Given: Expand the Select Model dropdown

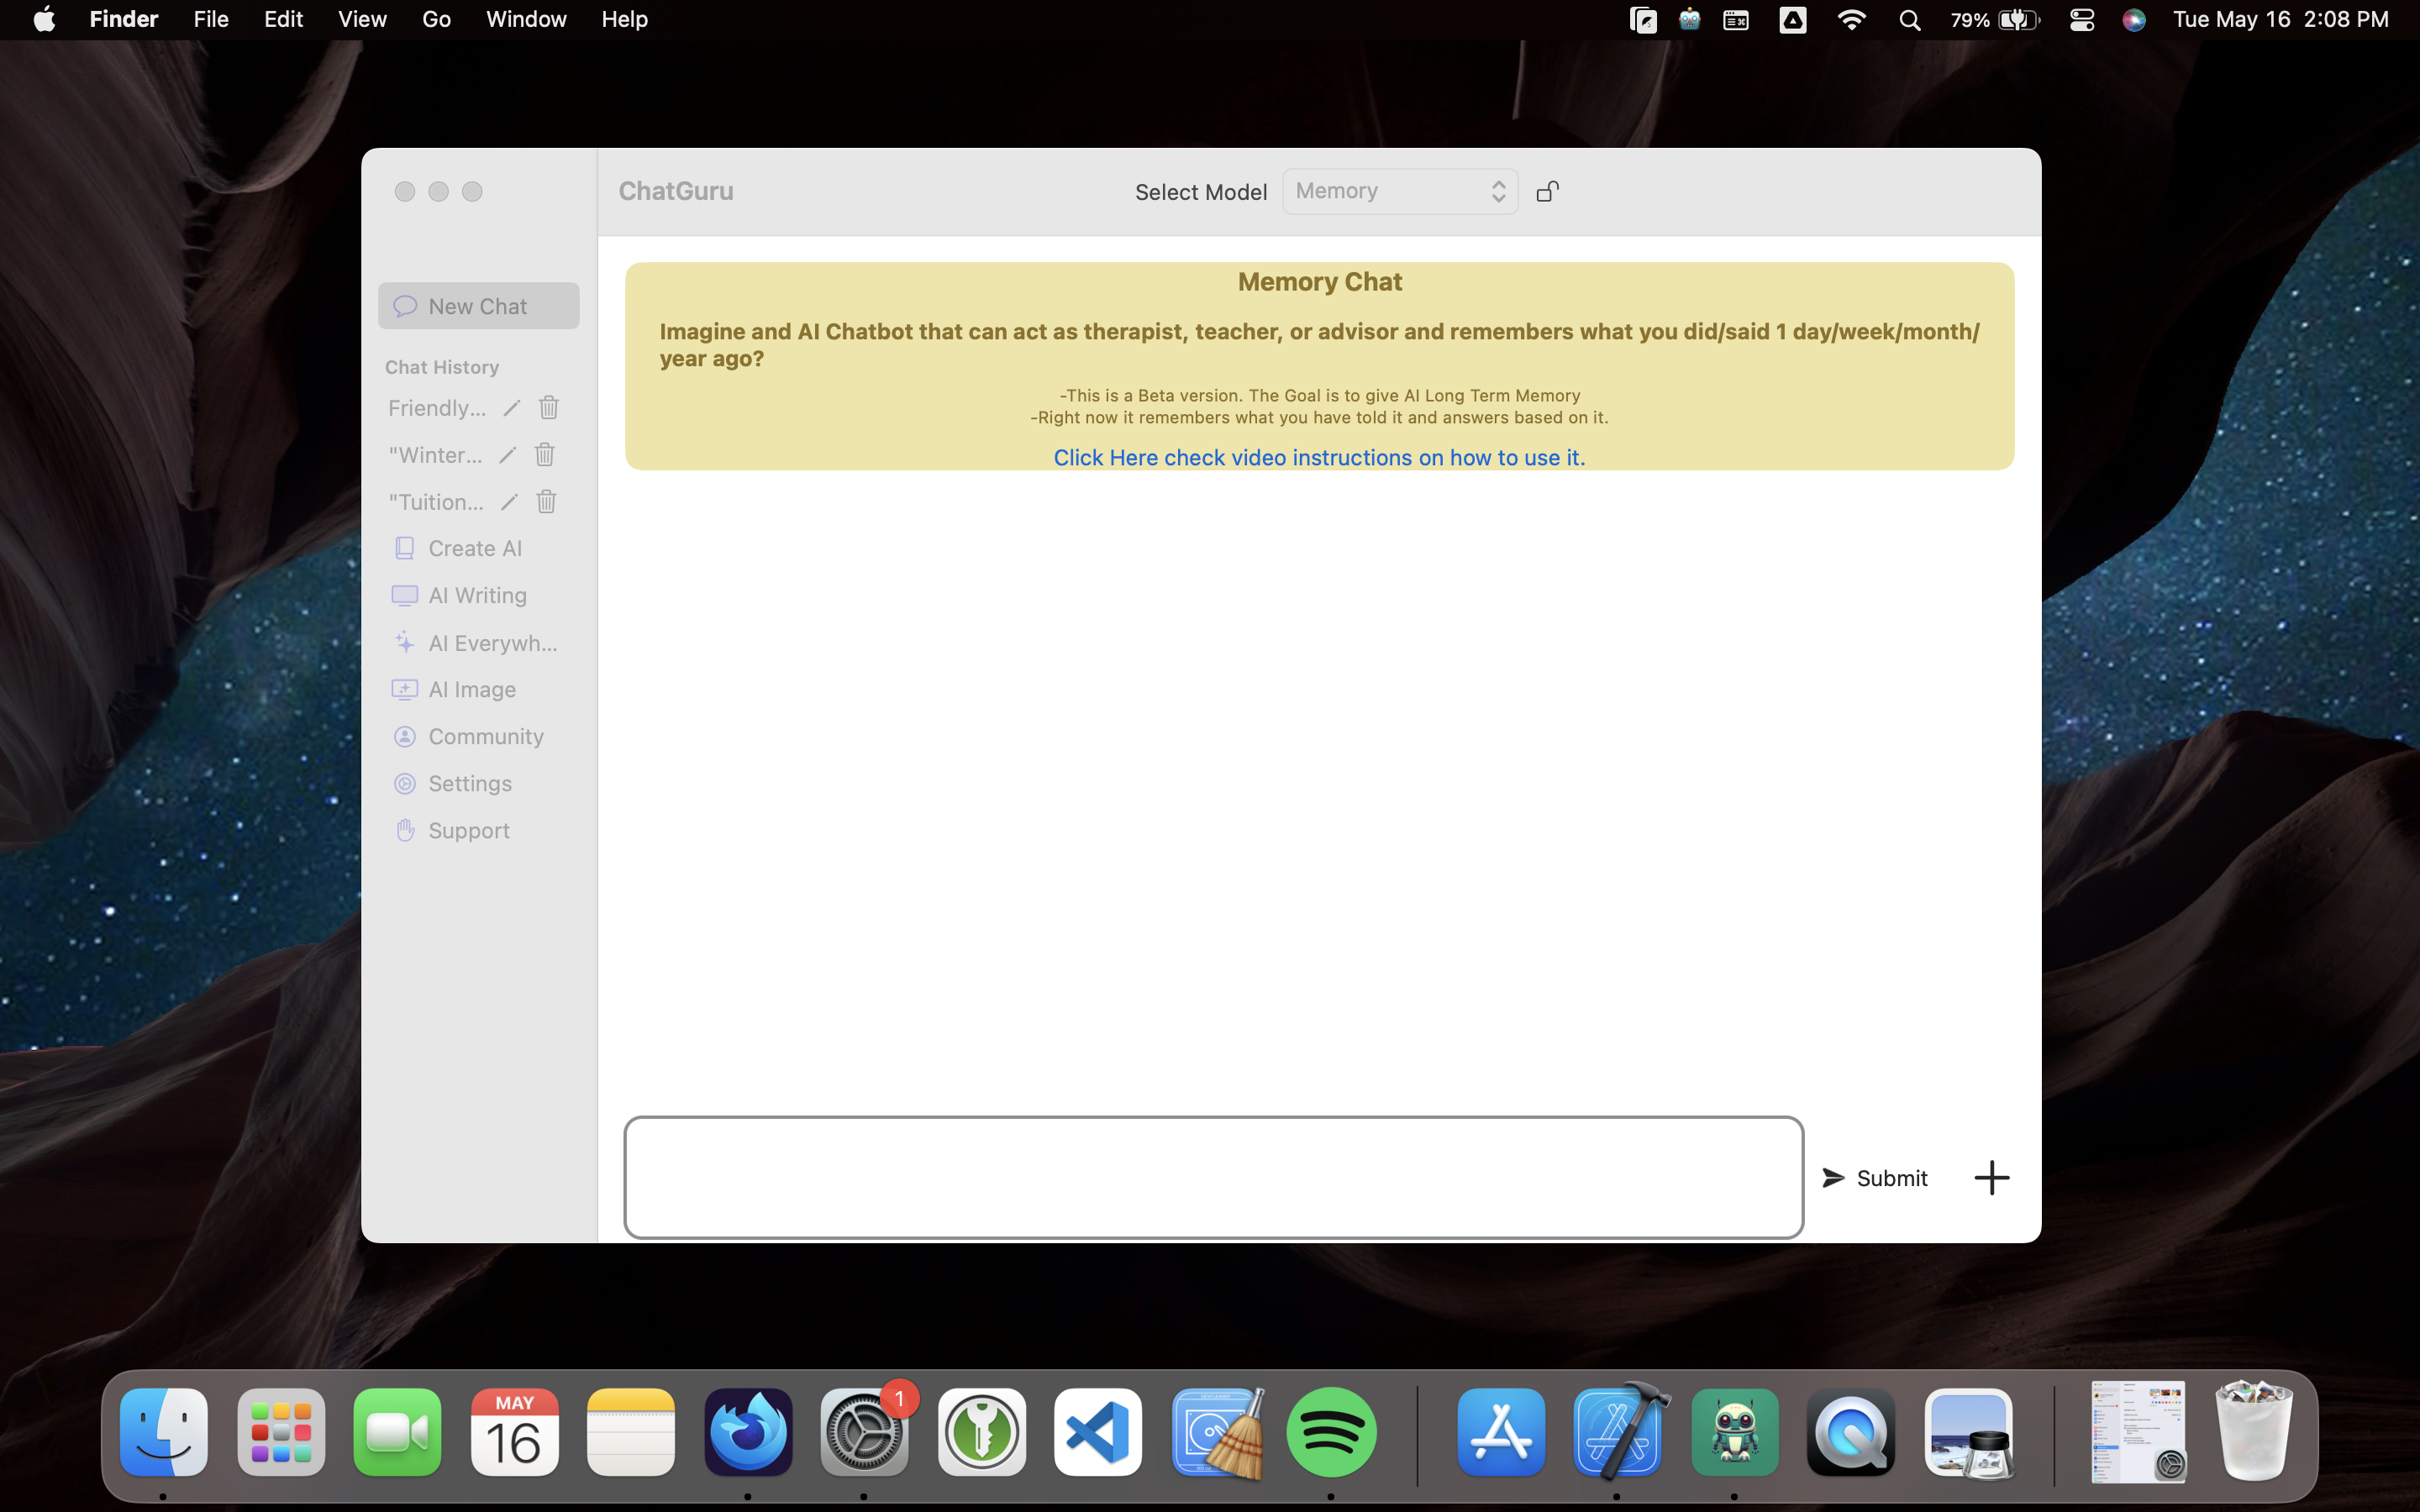Looking at the screenshot, I should (x=1400, y=191).
